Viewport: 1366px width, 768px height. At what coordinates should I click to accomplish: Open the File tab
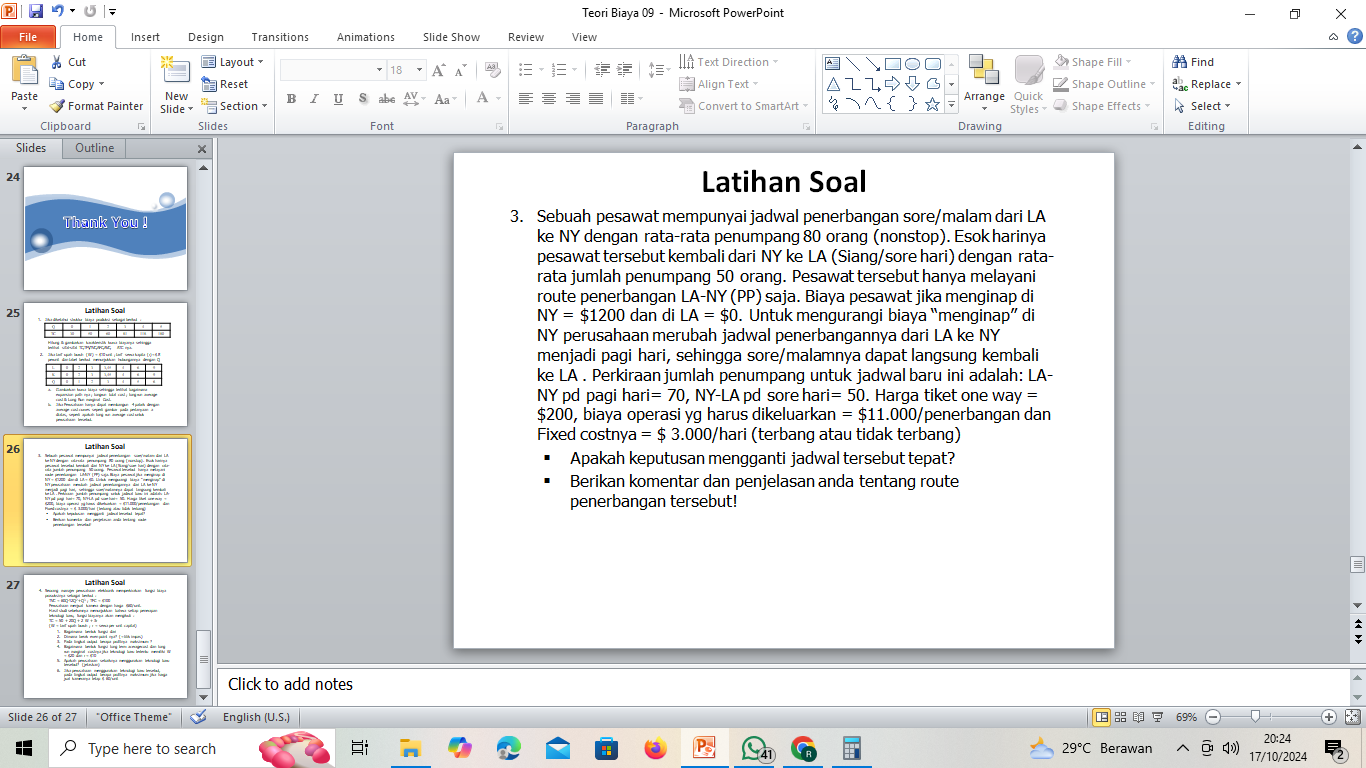pyautogui.click(x=28, y=37)
